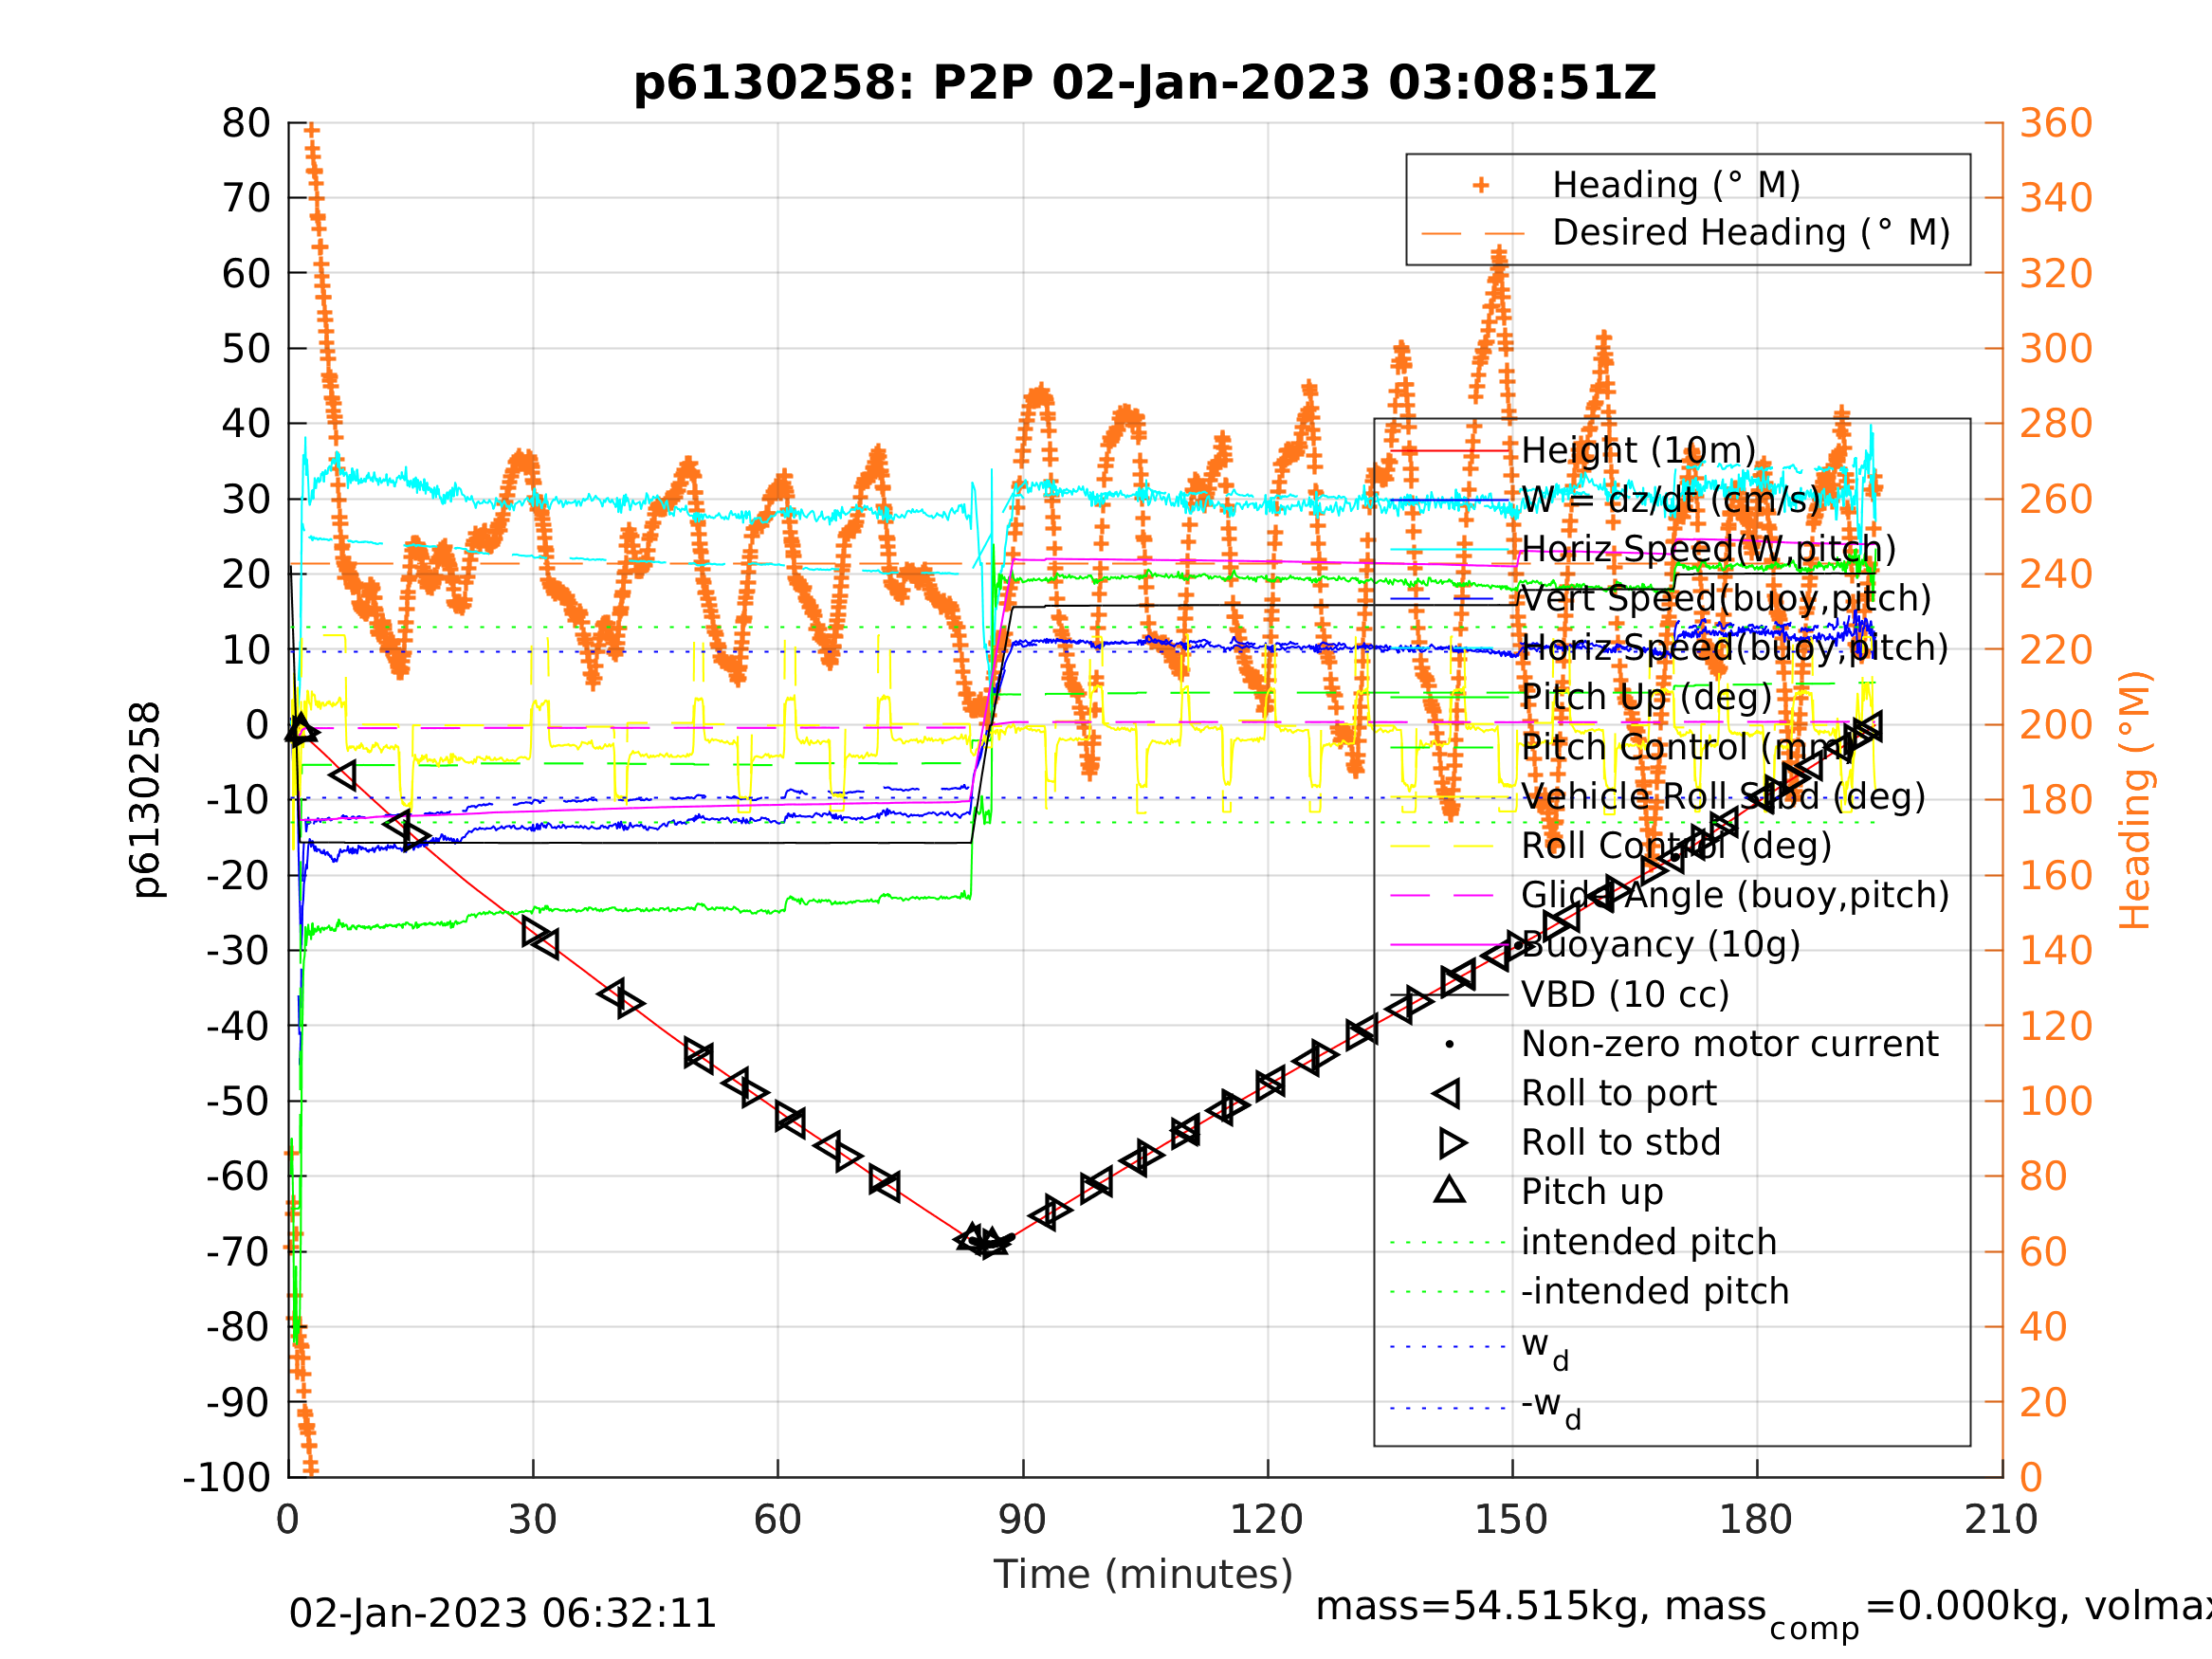Click the magenta Buoyancy line legend sample
The height and width of the screenshot is (1659, 2212).
pos(1449,945)
